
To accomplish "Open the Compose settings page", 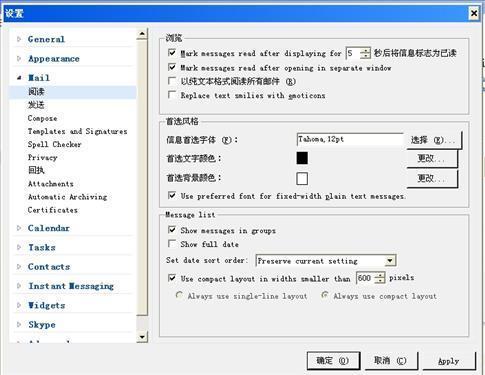I will 42,118.
